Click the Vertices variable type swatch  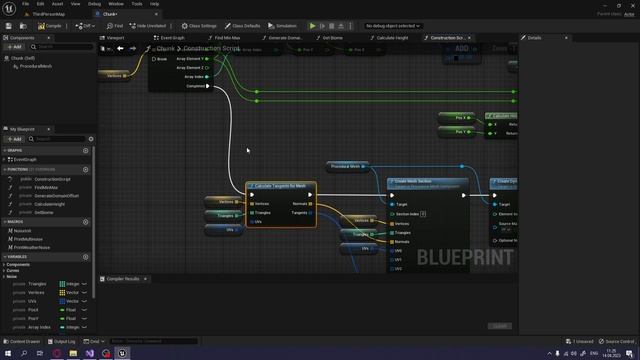tap(62, 293)
